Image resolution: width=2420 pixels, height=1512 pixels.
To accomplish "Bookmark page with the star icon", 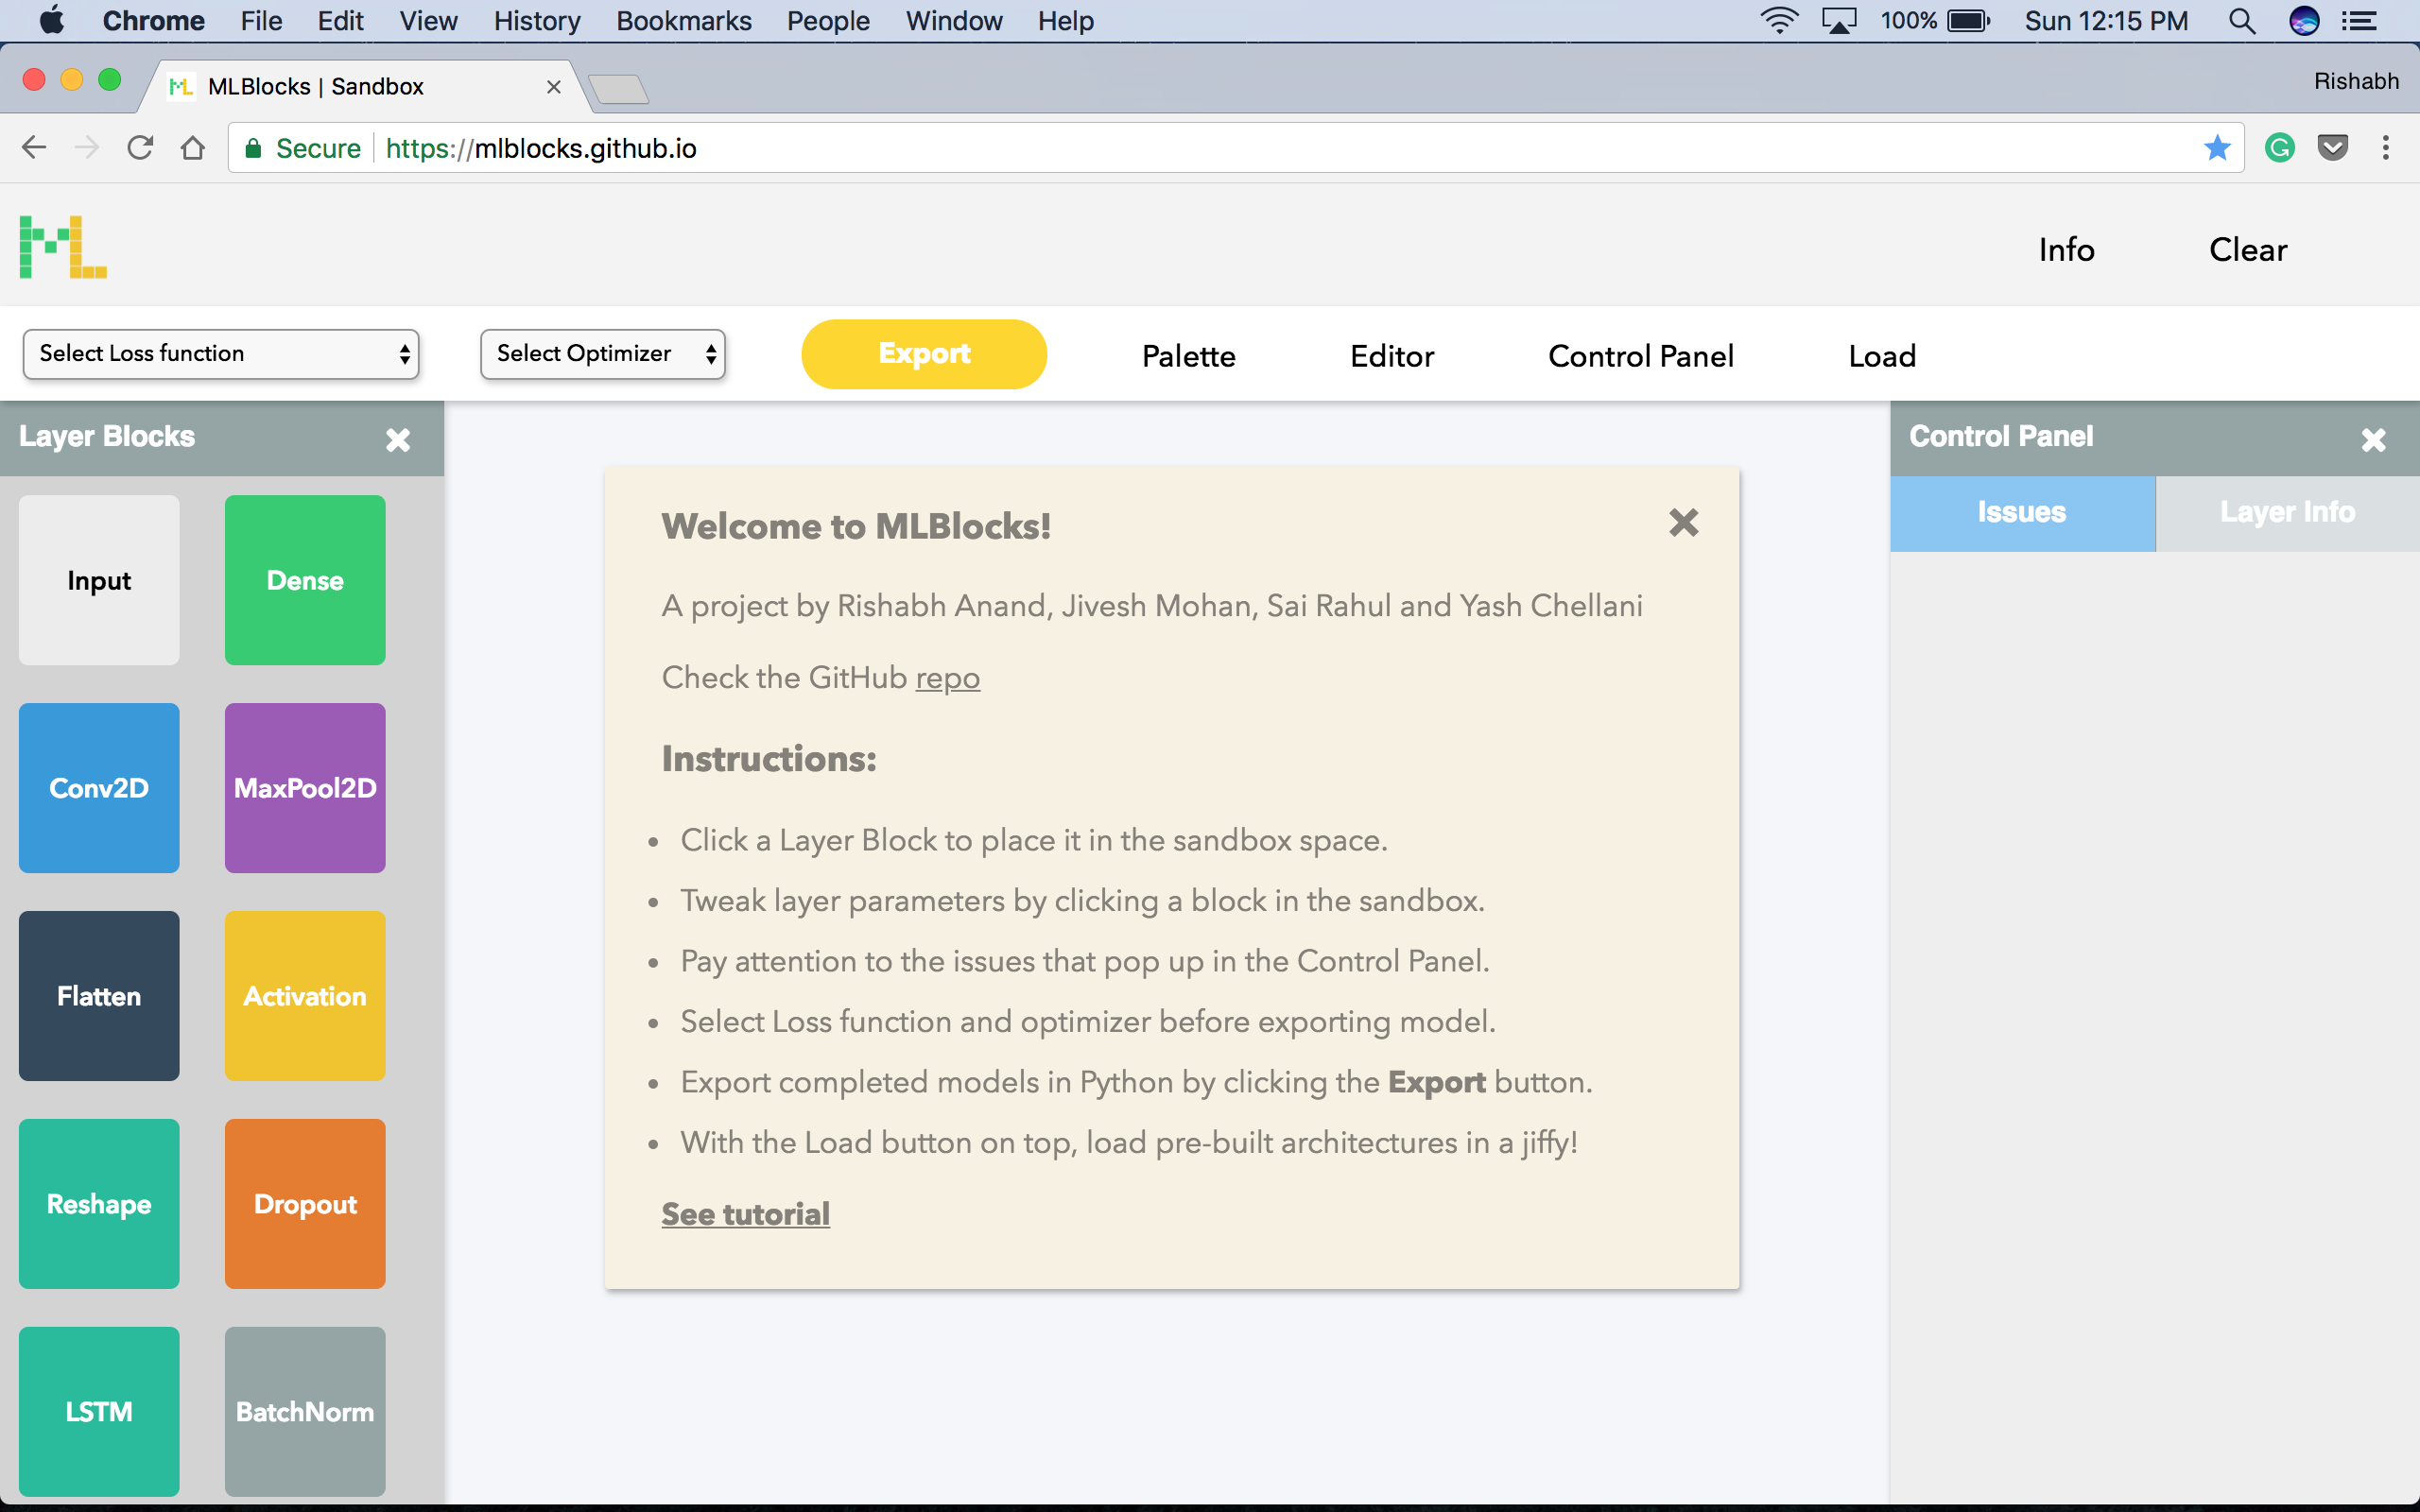I will tap(2216, 148).
